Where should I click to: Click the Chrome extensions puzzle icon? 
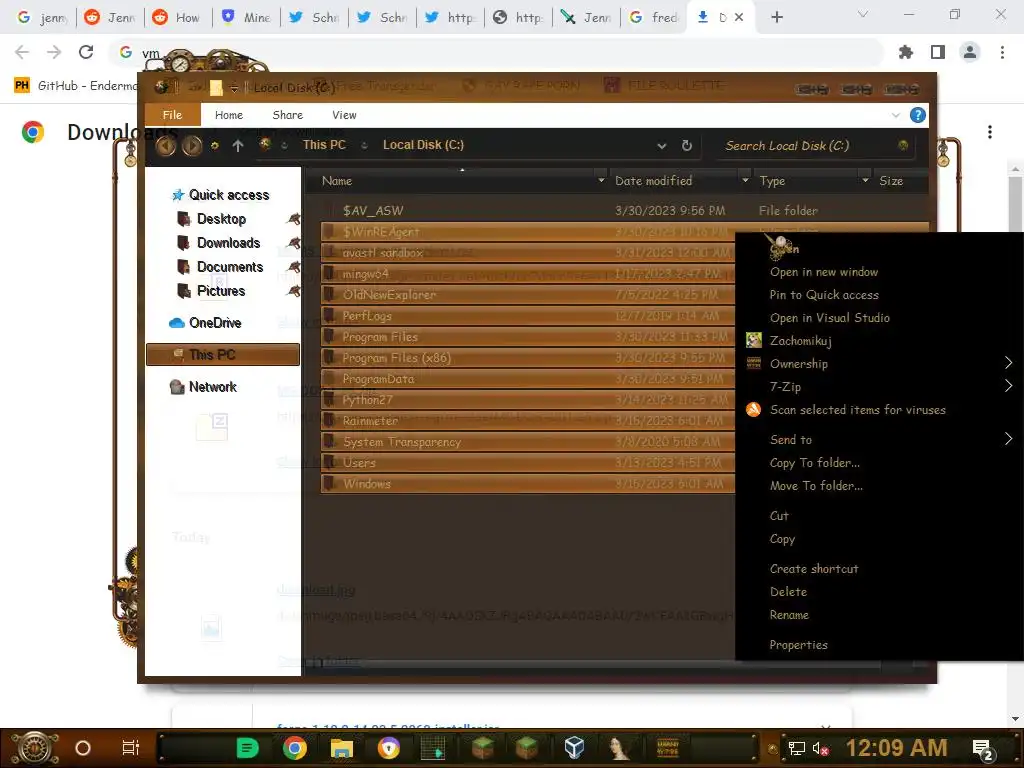pyautogui.click(x=906, y=52)
